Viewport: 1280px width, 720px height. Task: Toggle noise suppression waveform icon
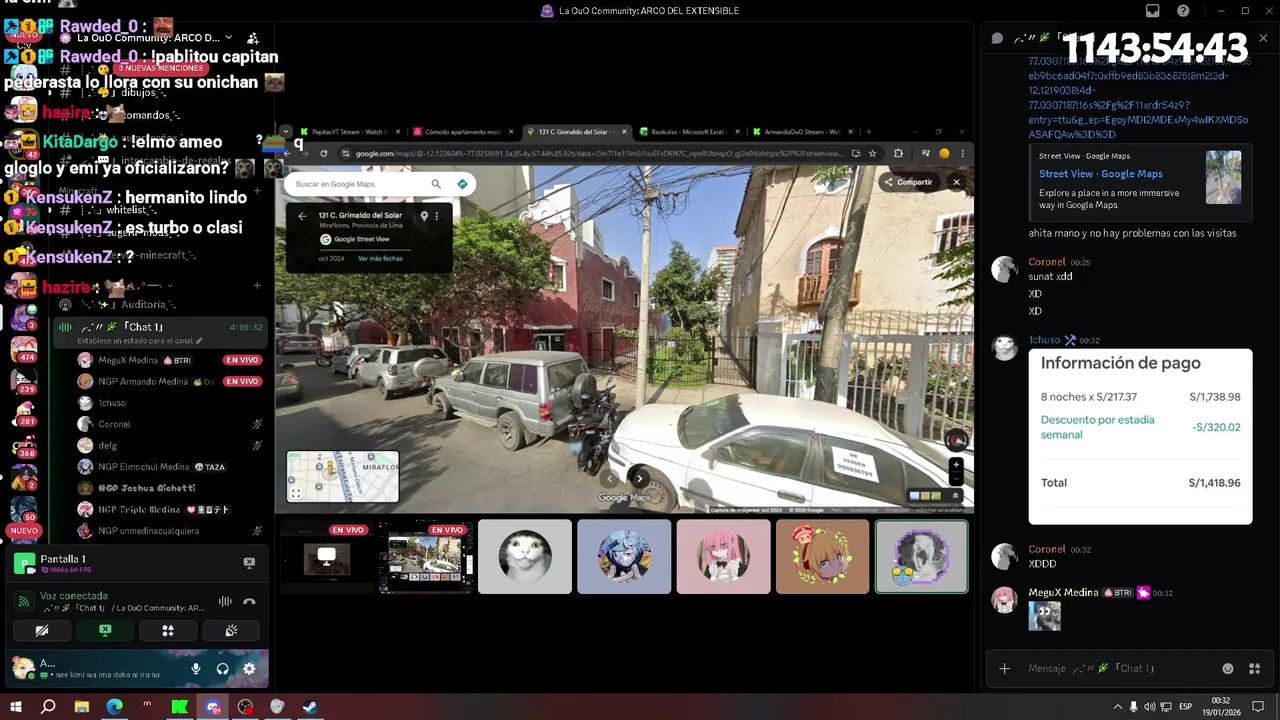(x=225, y=602)
